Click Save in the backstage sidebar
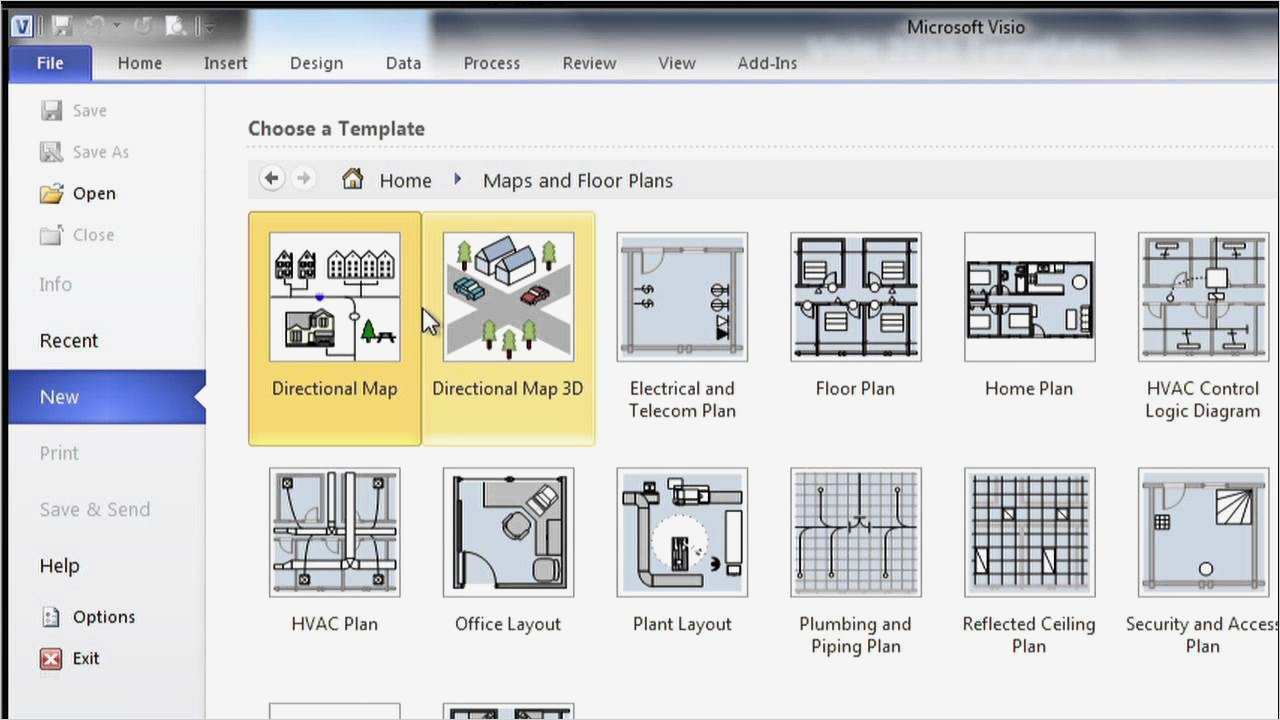 click(73, 111)
